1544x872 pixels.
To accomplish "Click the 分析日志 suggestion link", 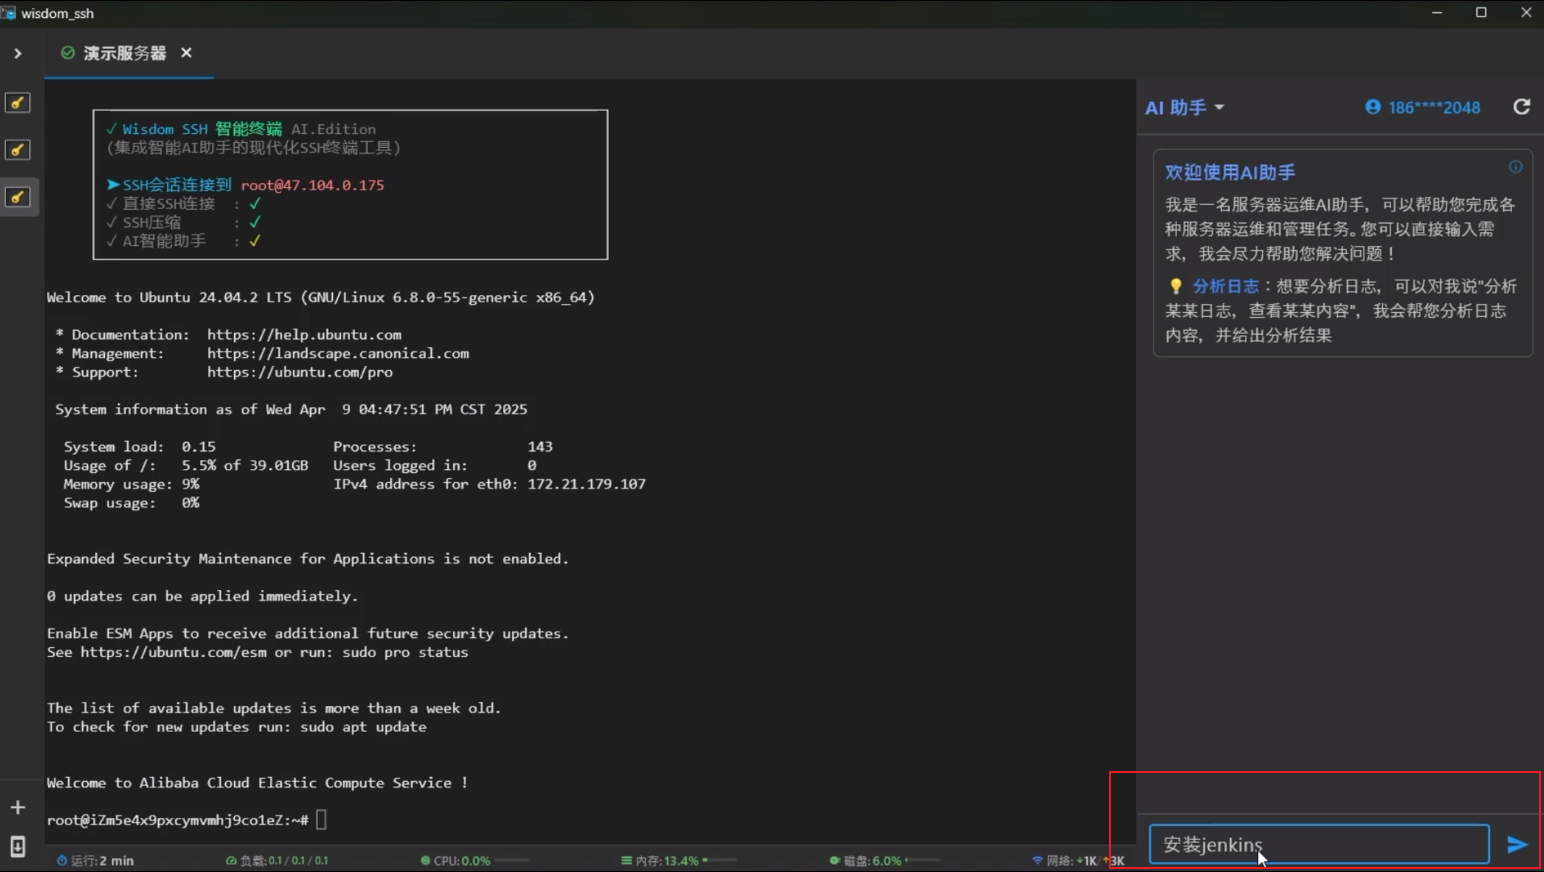I will point(1225,286).
